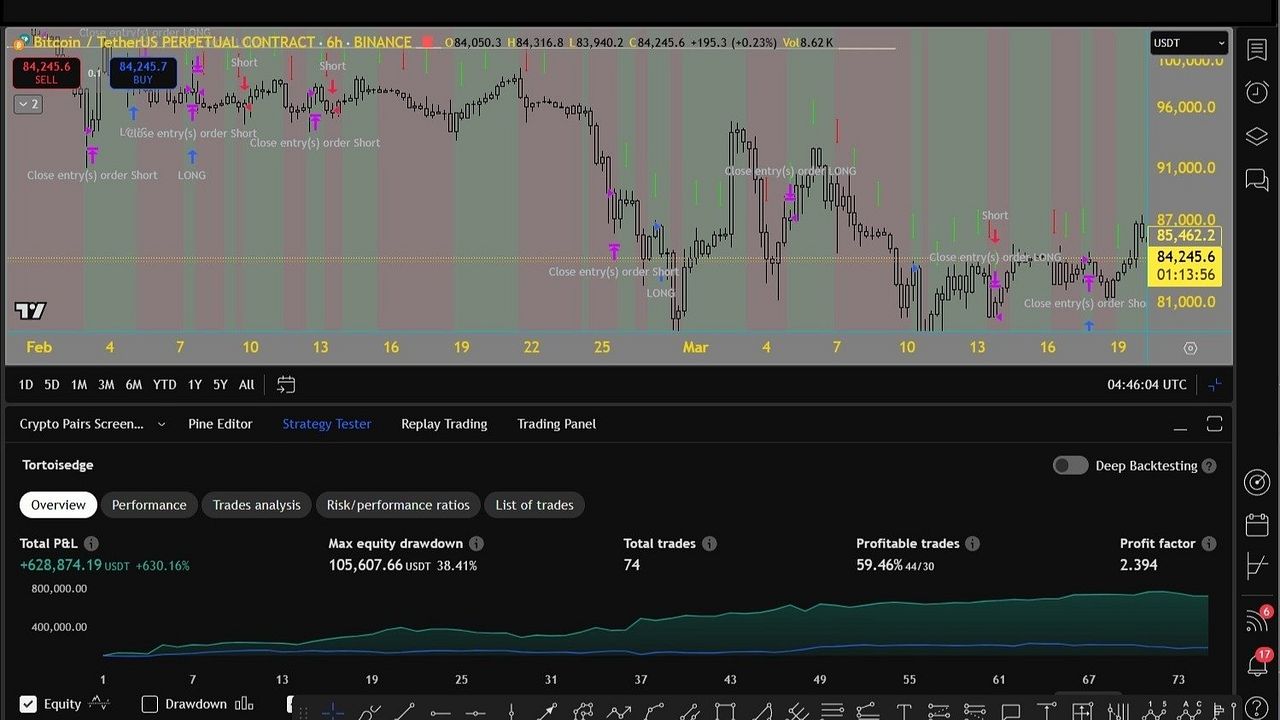Image resolution: width=1280 pixels, height=720 pixels.
Task: Switch to Pine Editor tab
Action: [220, 424]
